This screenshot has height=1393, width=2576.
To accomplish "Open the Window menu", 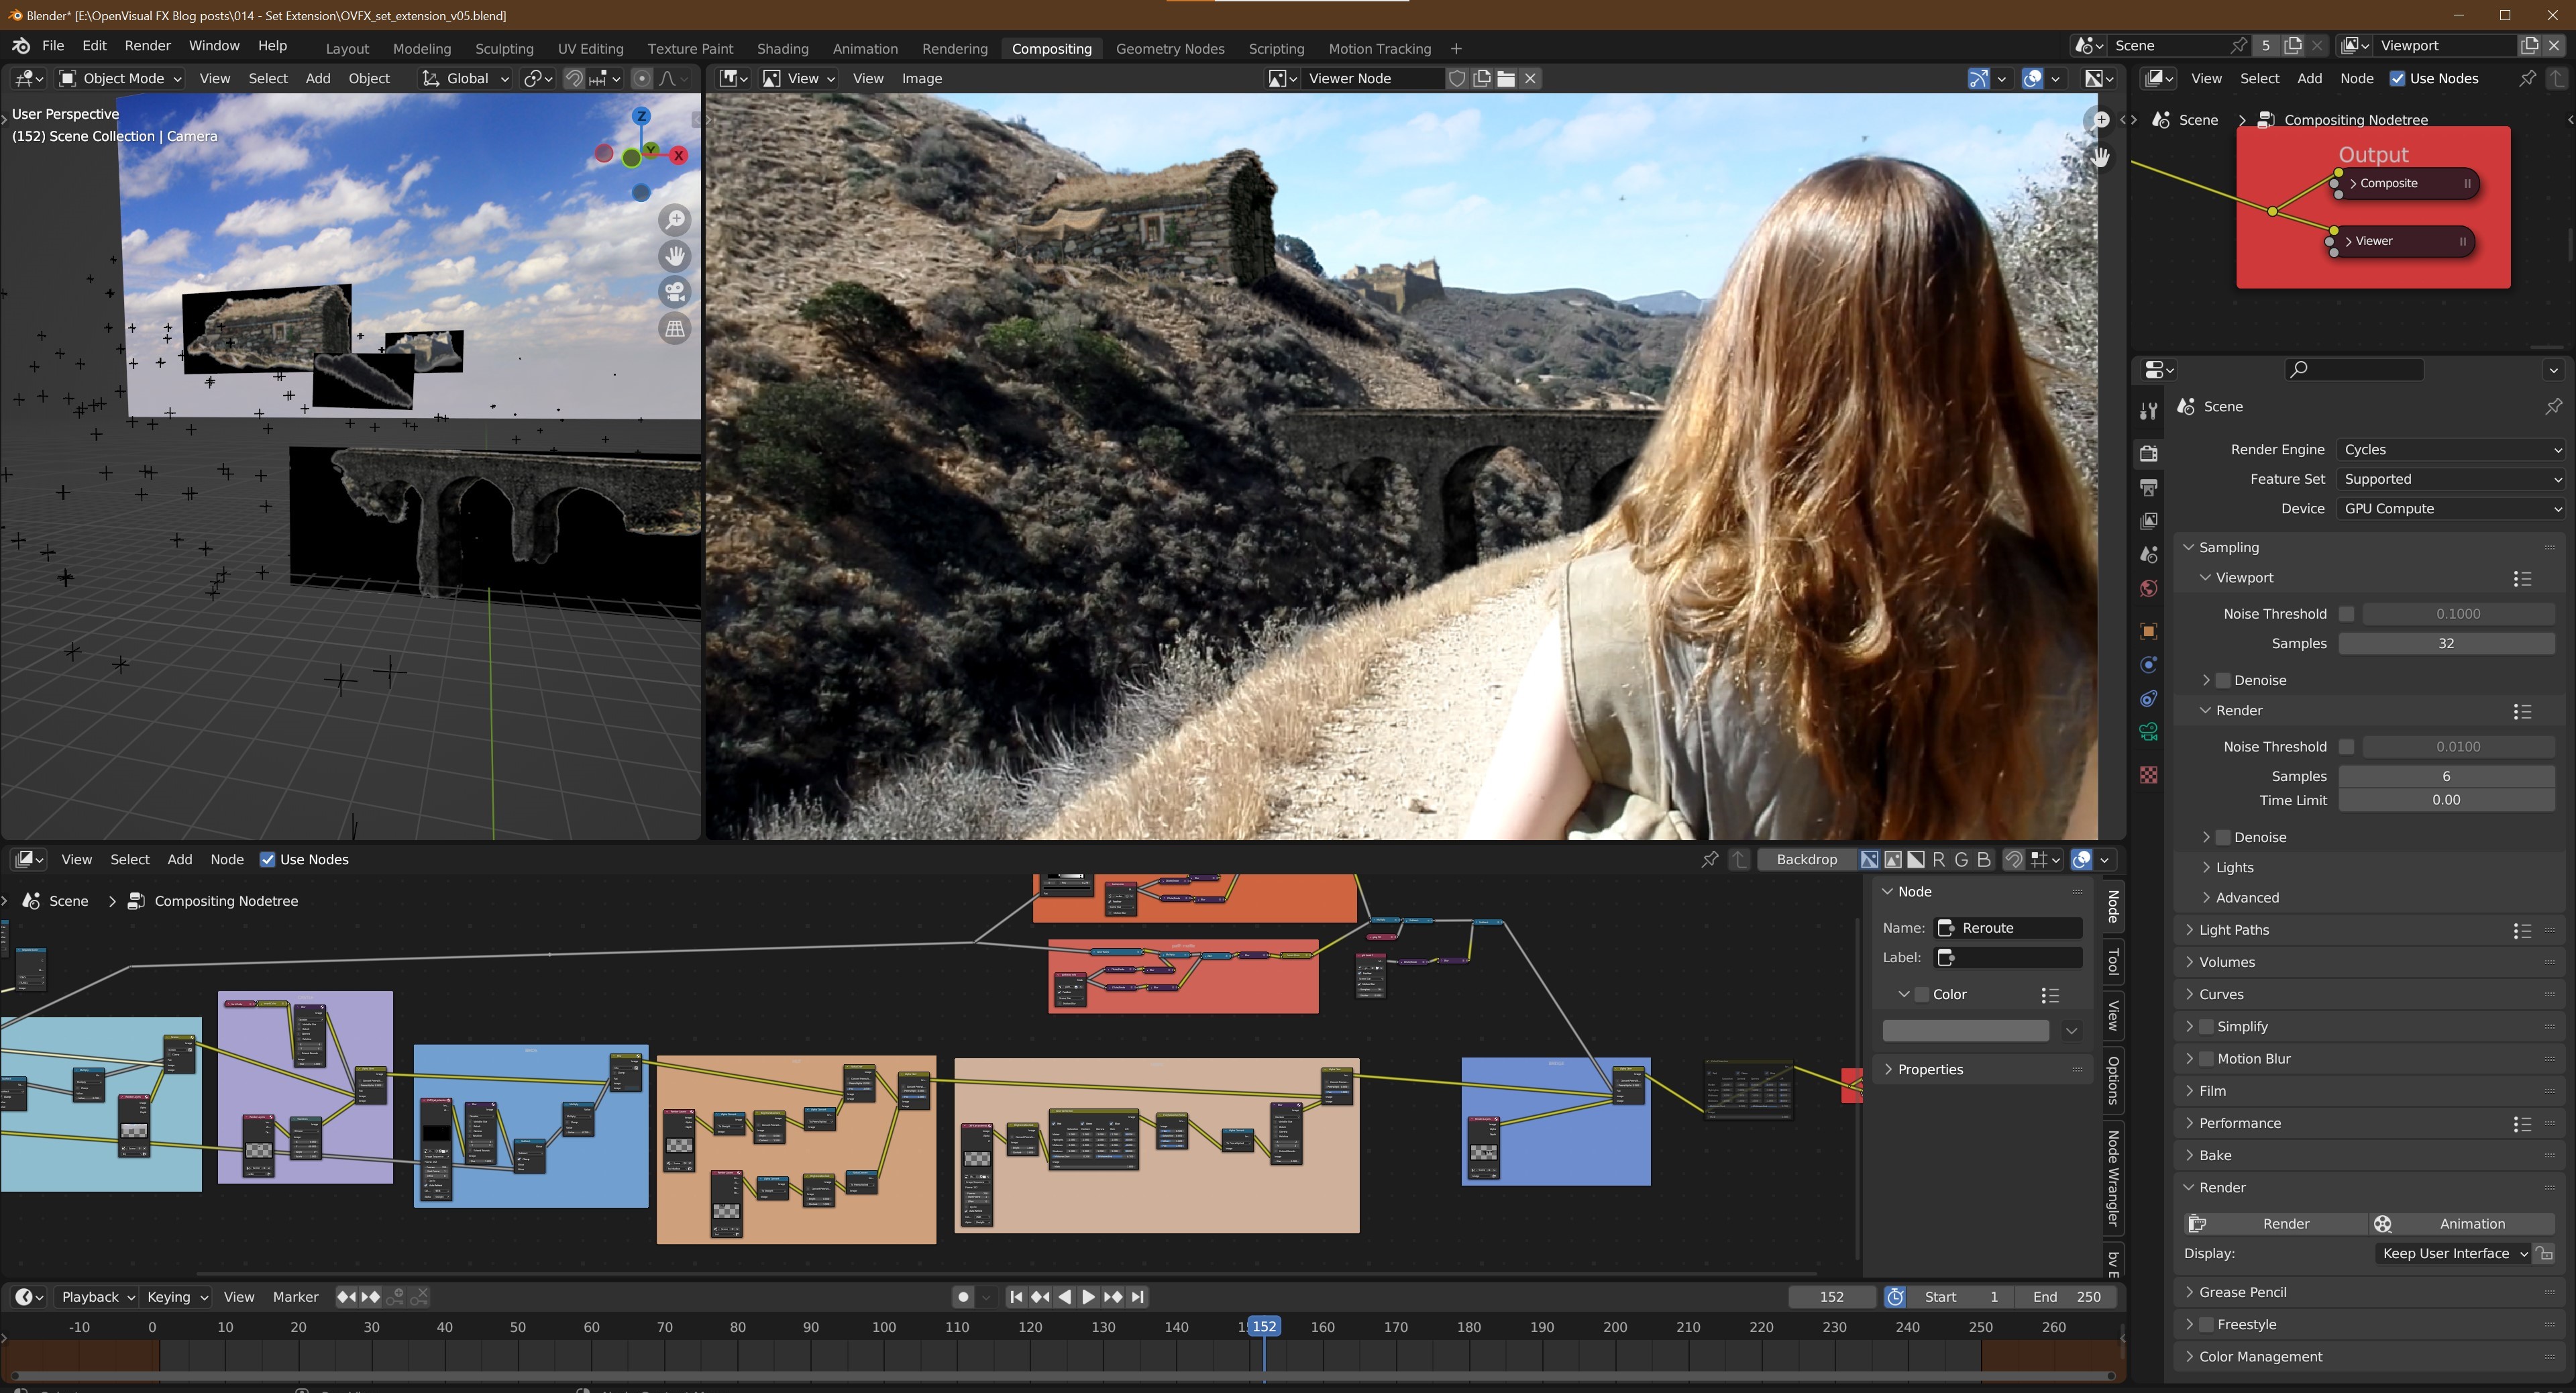I will tap(214, 45).
